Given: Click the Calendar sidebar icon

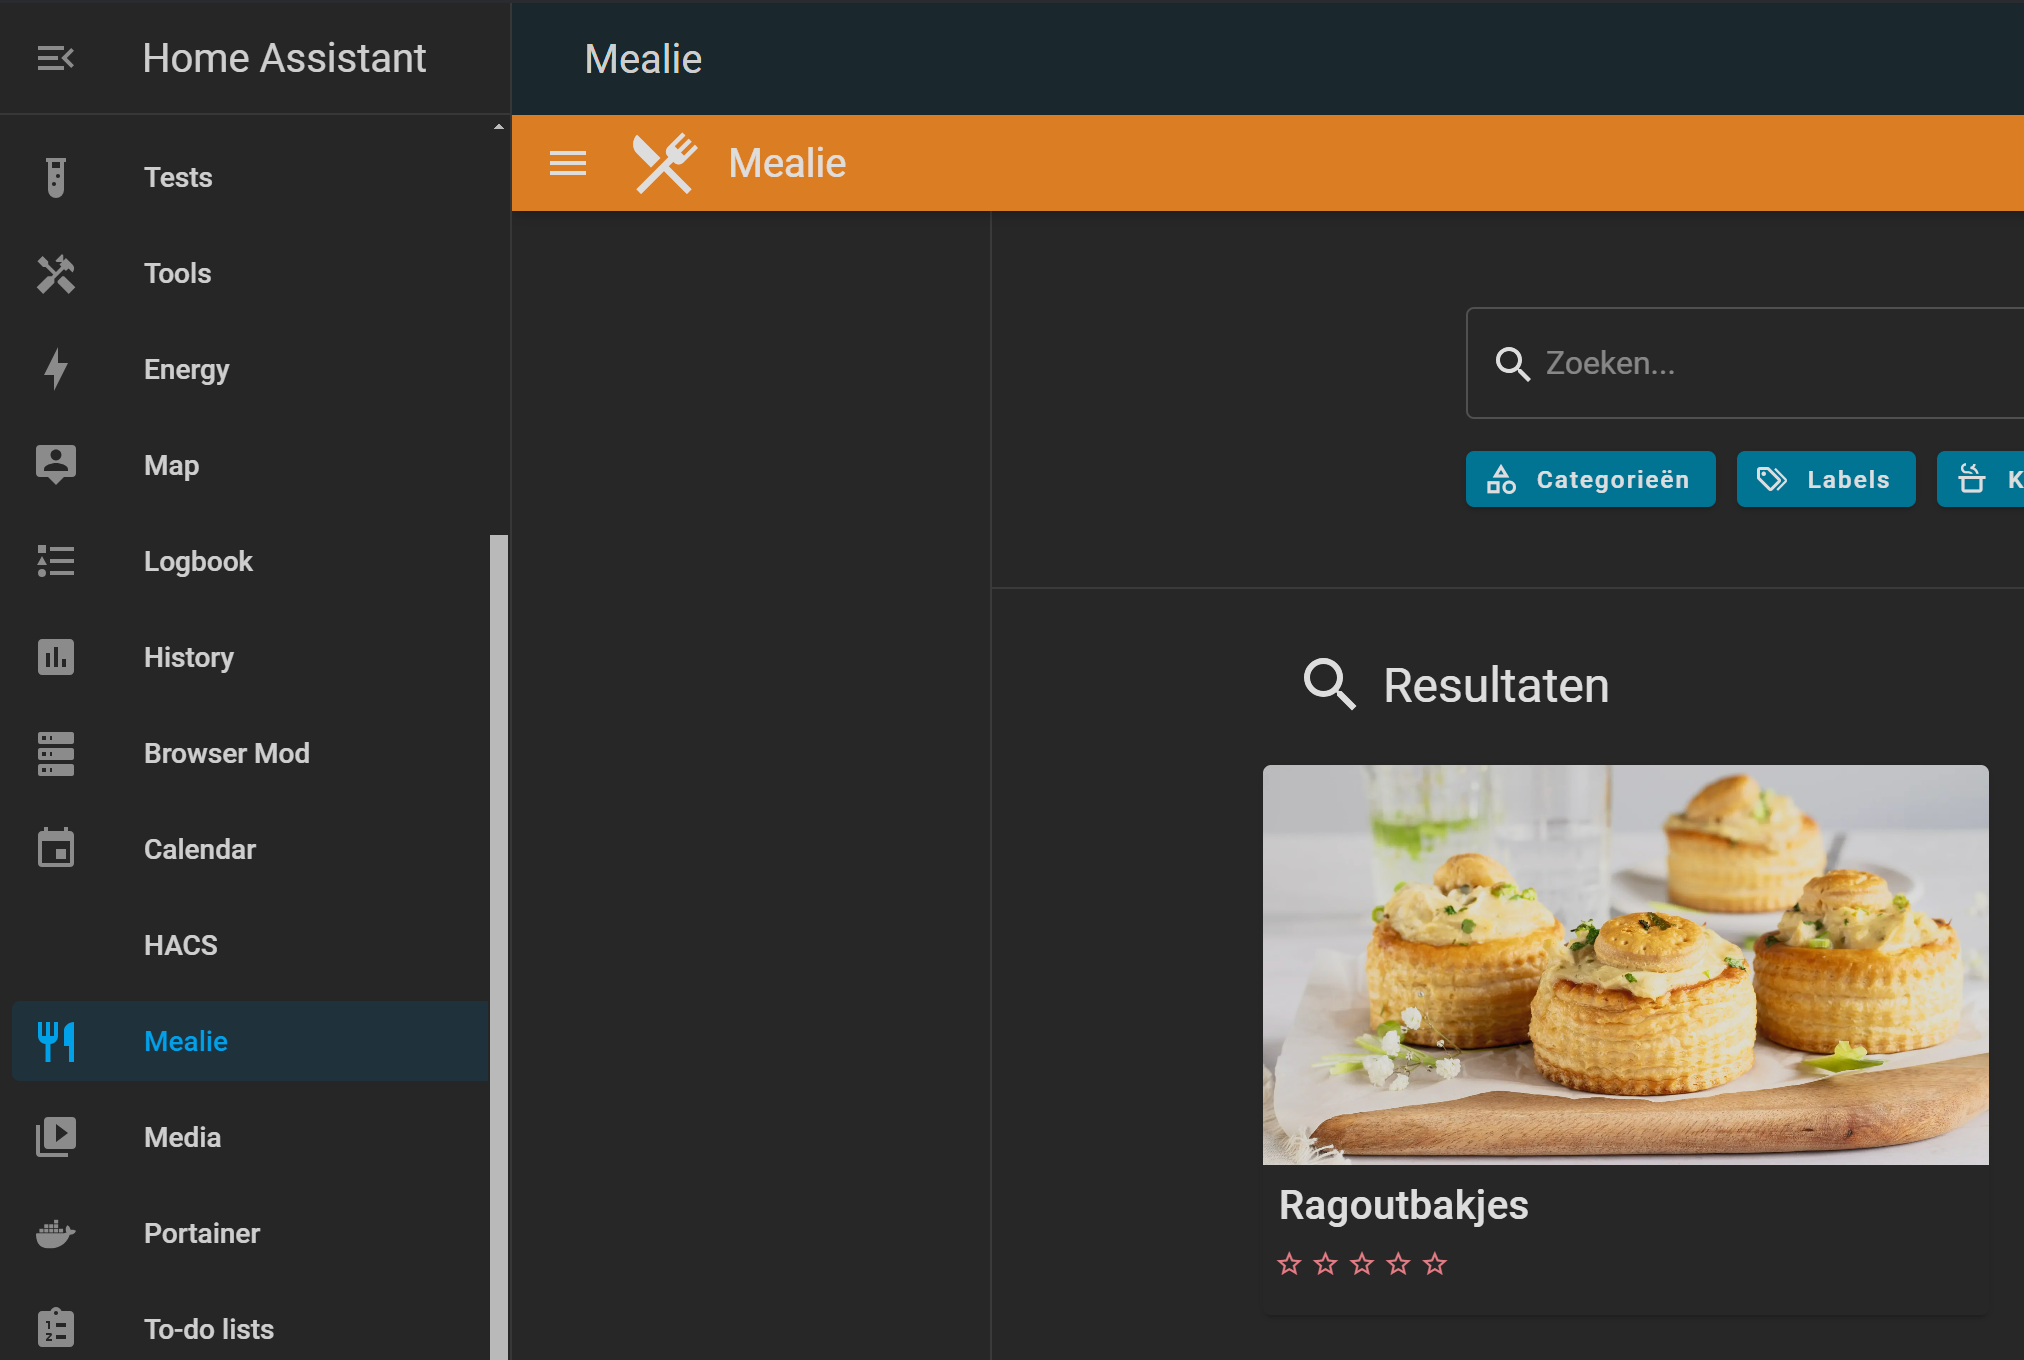Looking at the screenshot, I should 56,848.
